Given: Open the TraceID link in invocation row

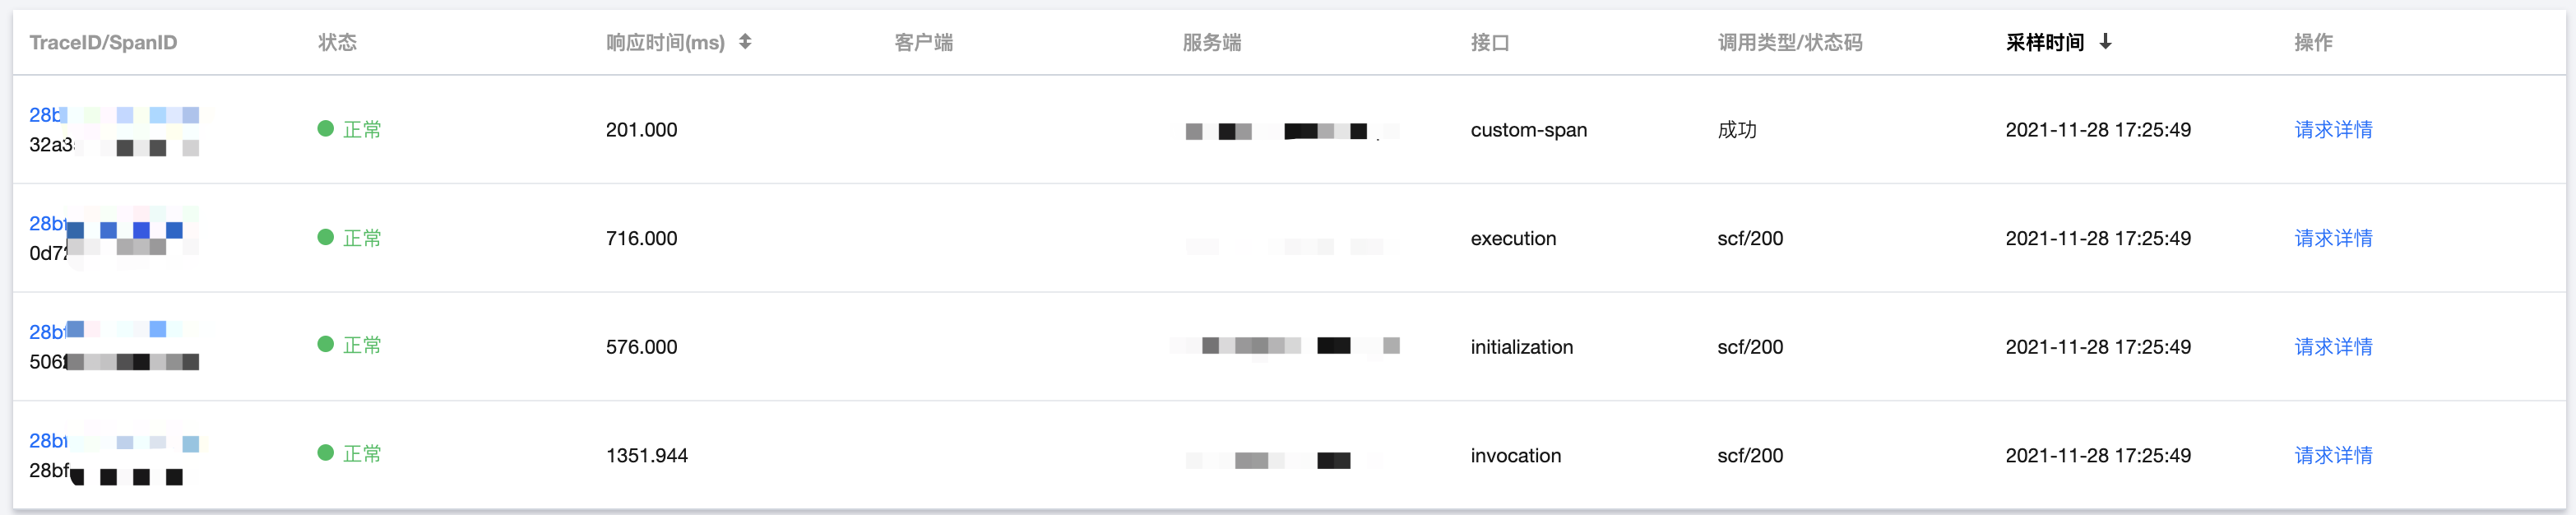Looking at the screenshot, I should coord(113,441).
